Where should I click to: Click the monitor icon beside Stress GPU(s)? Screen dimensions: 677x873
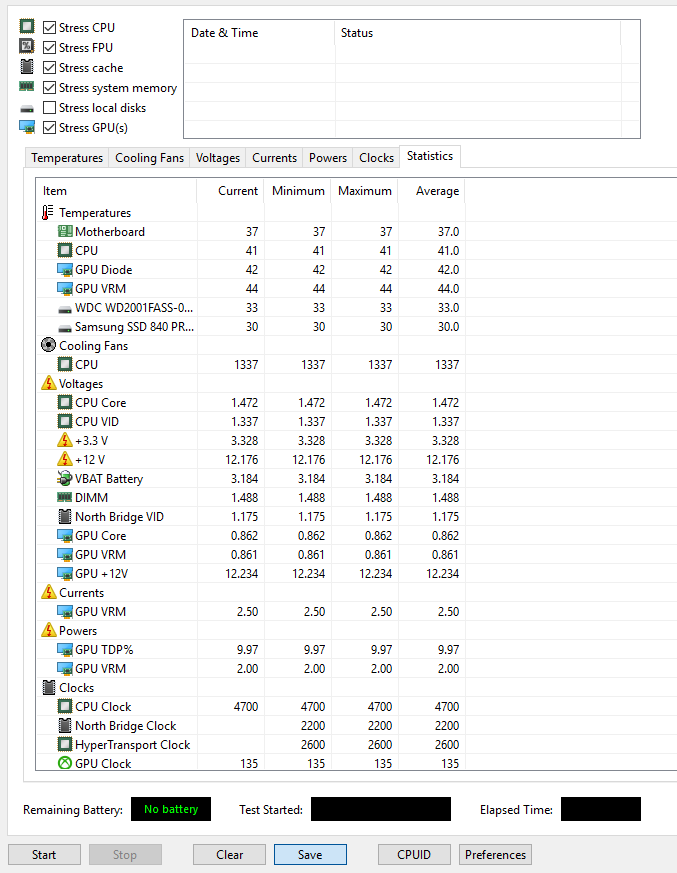pyautogui.click(x=27, y=127)
